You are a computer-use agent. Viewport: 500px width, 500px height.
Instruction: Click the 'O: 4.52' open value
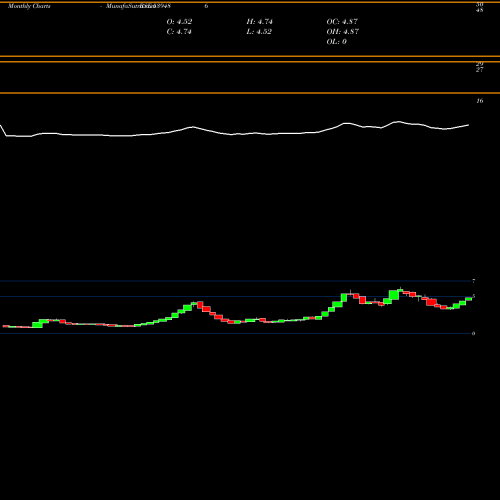tap(179, 22)
